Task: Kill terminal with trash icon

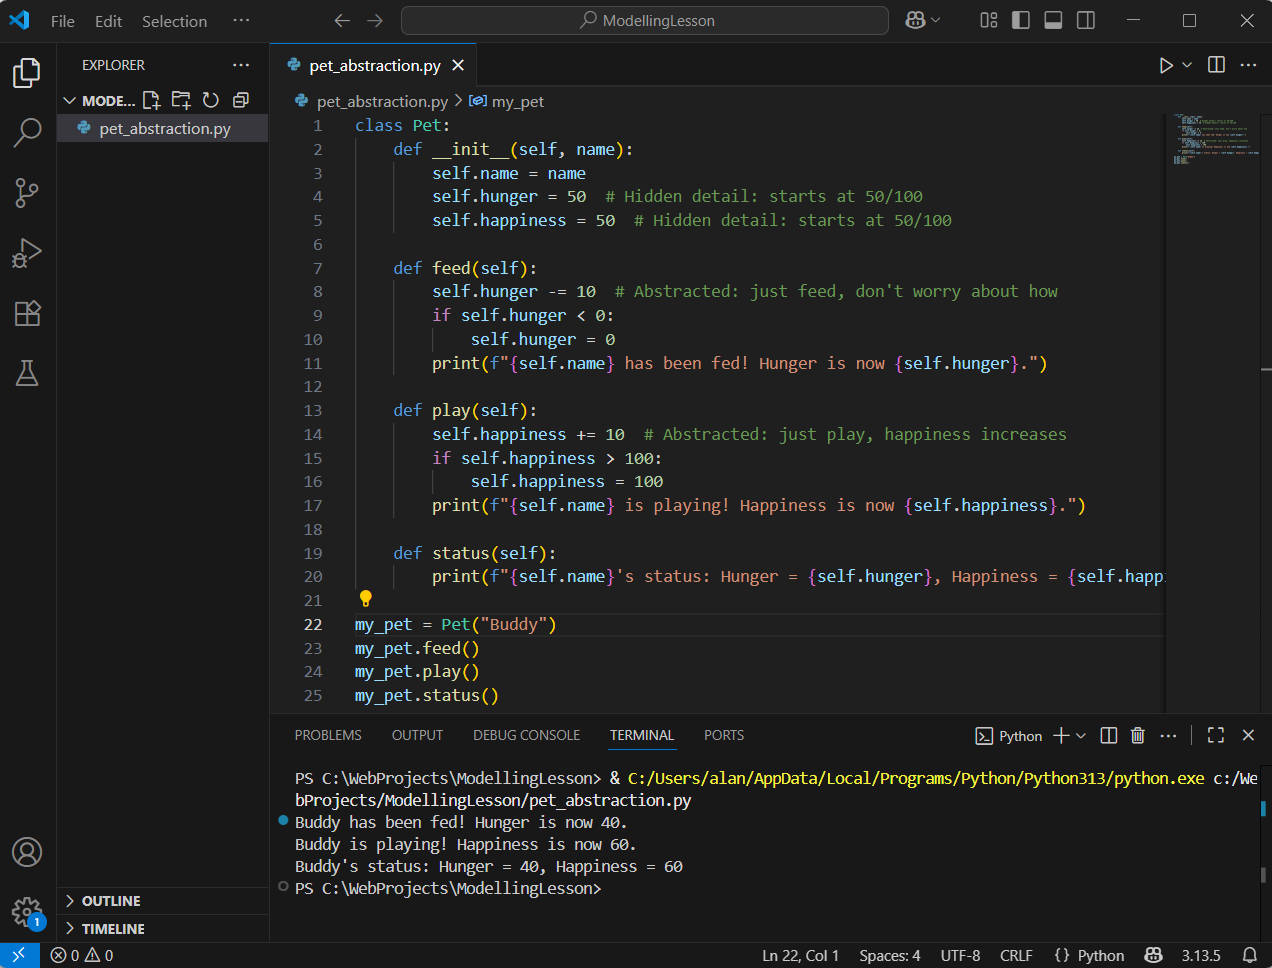Action: pyautogui.click(x=1137, y=736)
